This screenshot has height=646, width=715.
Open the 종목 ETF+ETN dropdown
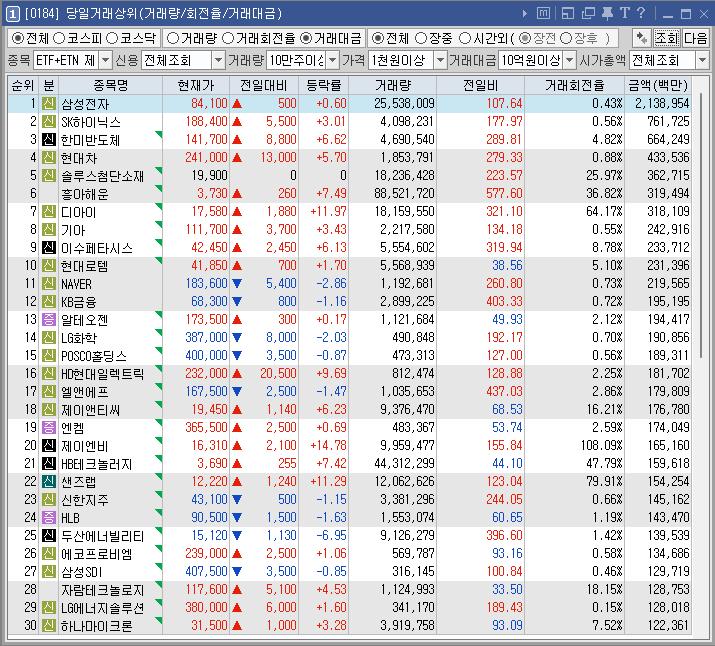105,60
